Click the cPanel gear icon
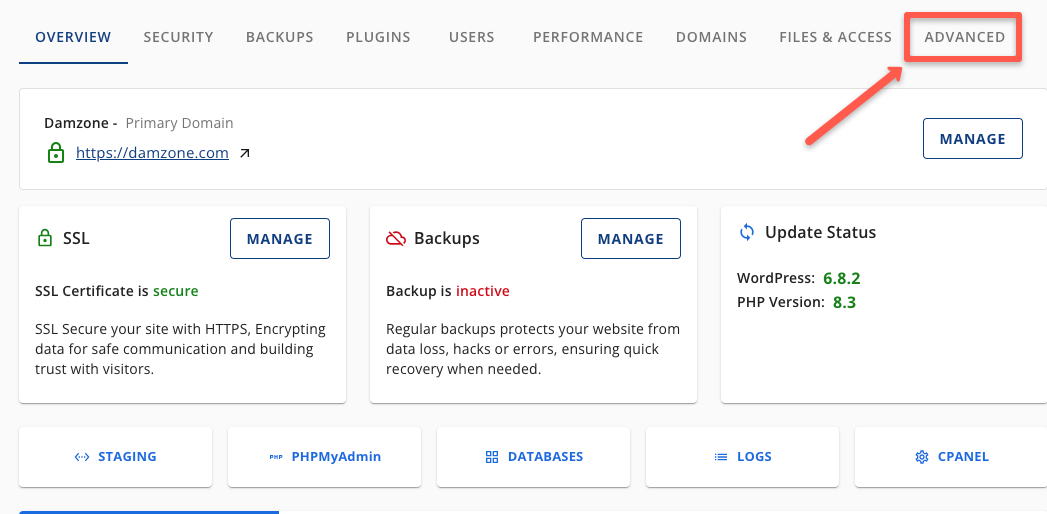Screen dimensions: 1047x514 point(921,457)
